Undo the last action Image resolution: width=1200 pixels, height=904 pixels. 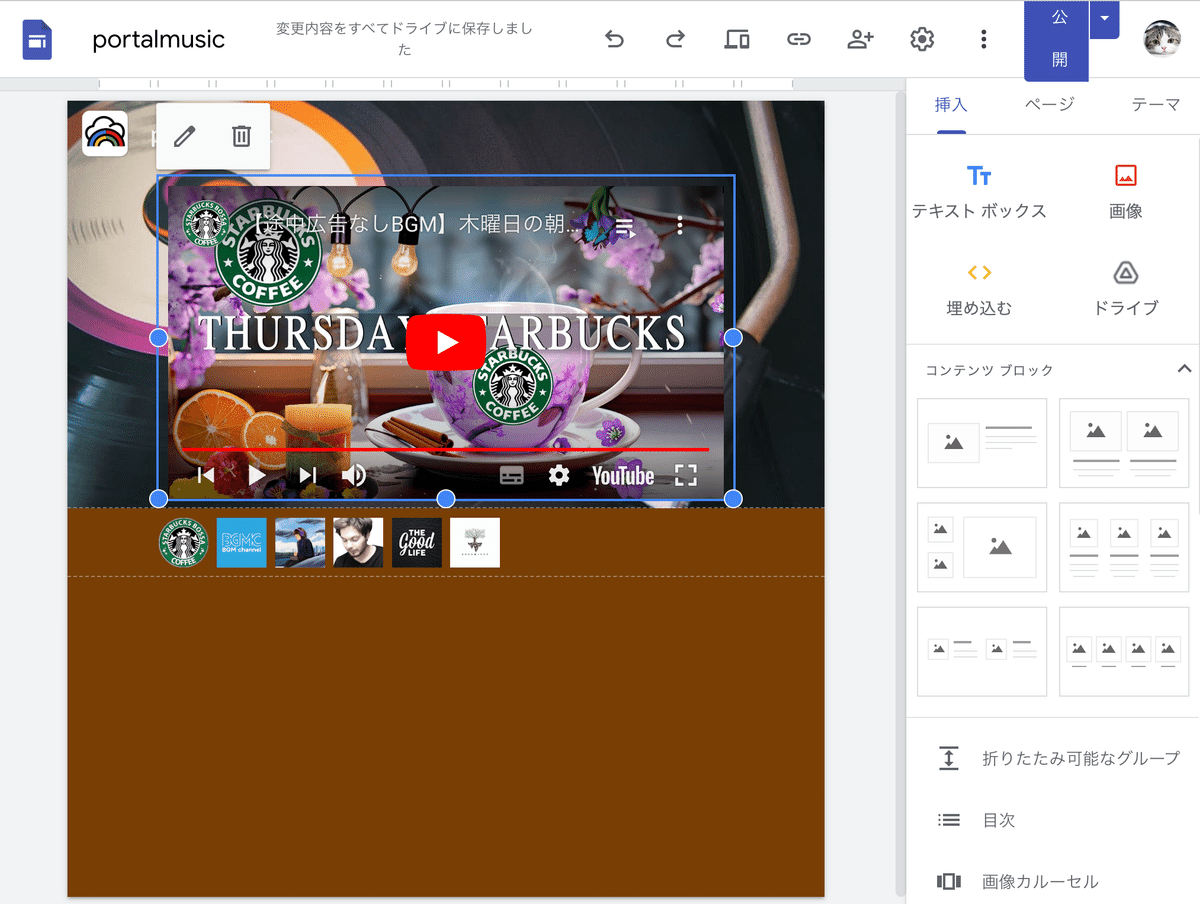click(x=615, y=39)
